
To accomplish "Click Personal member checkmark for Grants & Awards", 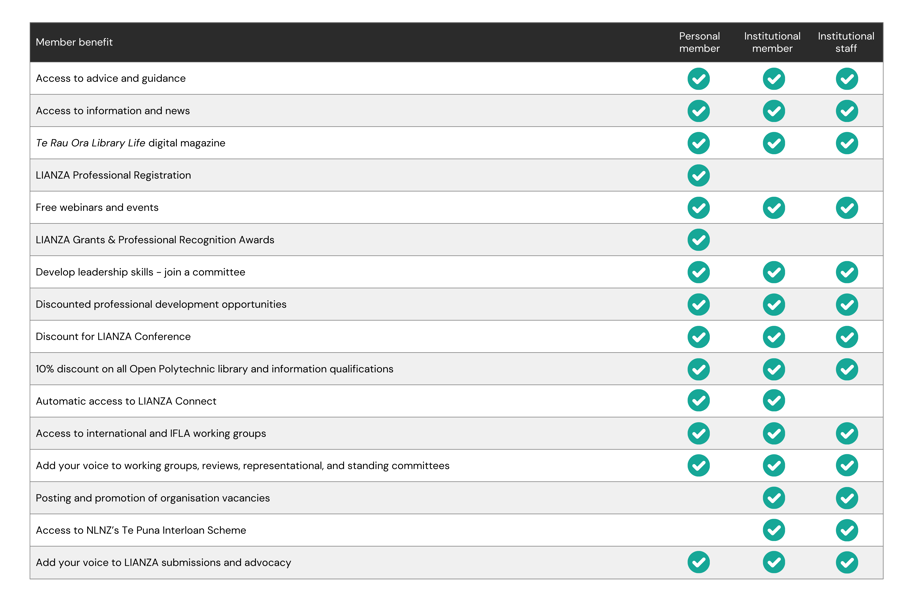I will [699, 240].
